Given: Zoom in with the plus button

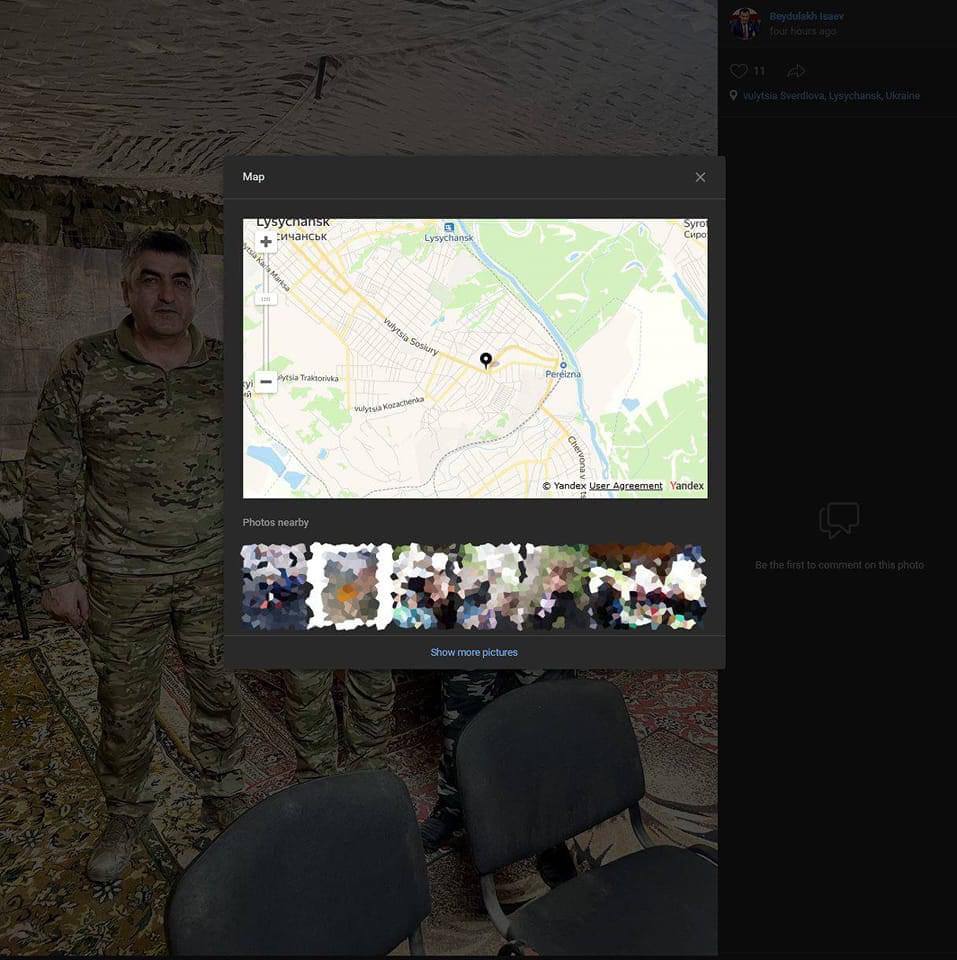Looking at the screenshot, I should tap(266, 242).
